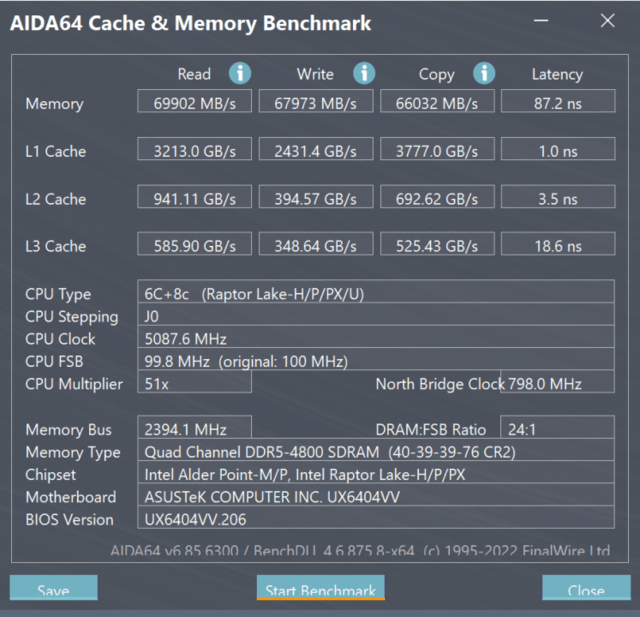This screenshot has width=640, height=617.
Task: Select the CPU Type field
Action: [x=376, y=293]
